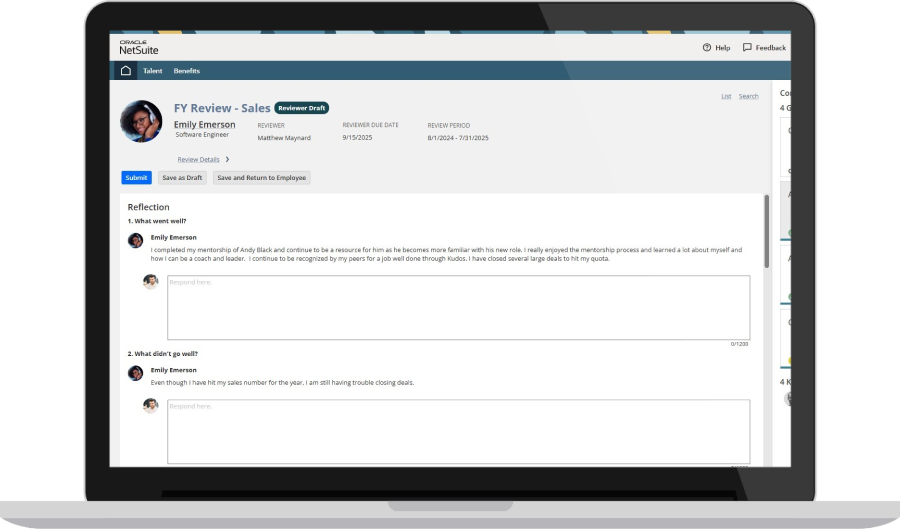Click Emily Emerson's large profile photo
900x529 pixels.
(141, 121)
